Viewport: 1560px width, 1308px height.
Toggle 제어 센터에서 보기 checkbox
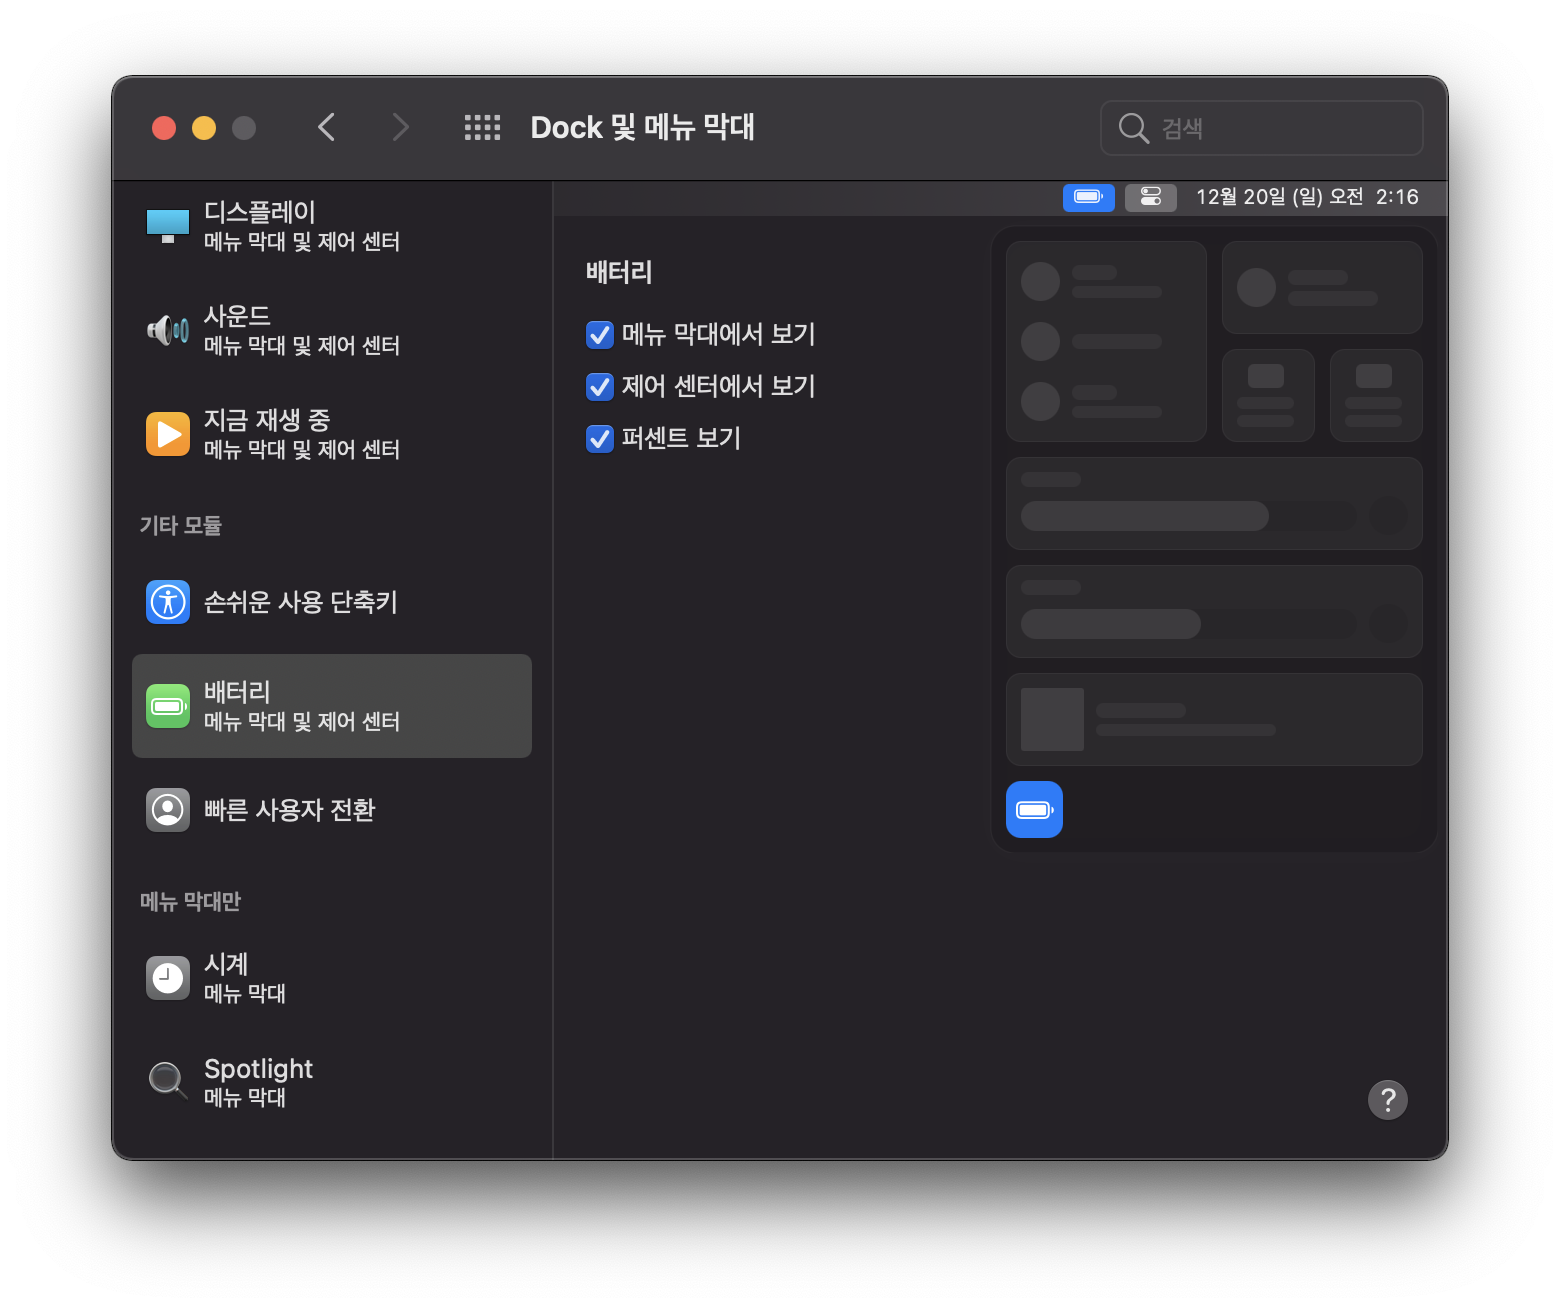[x=600, y=387]
